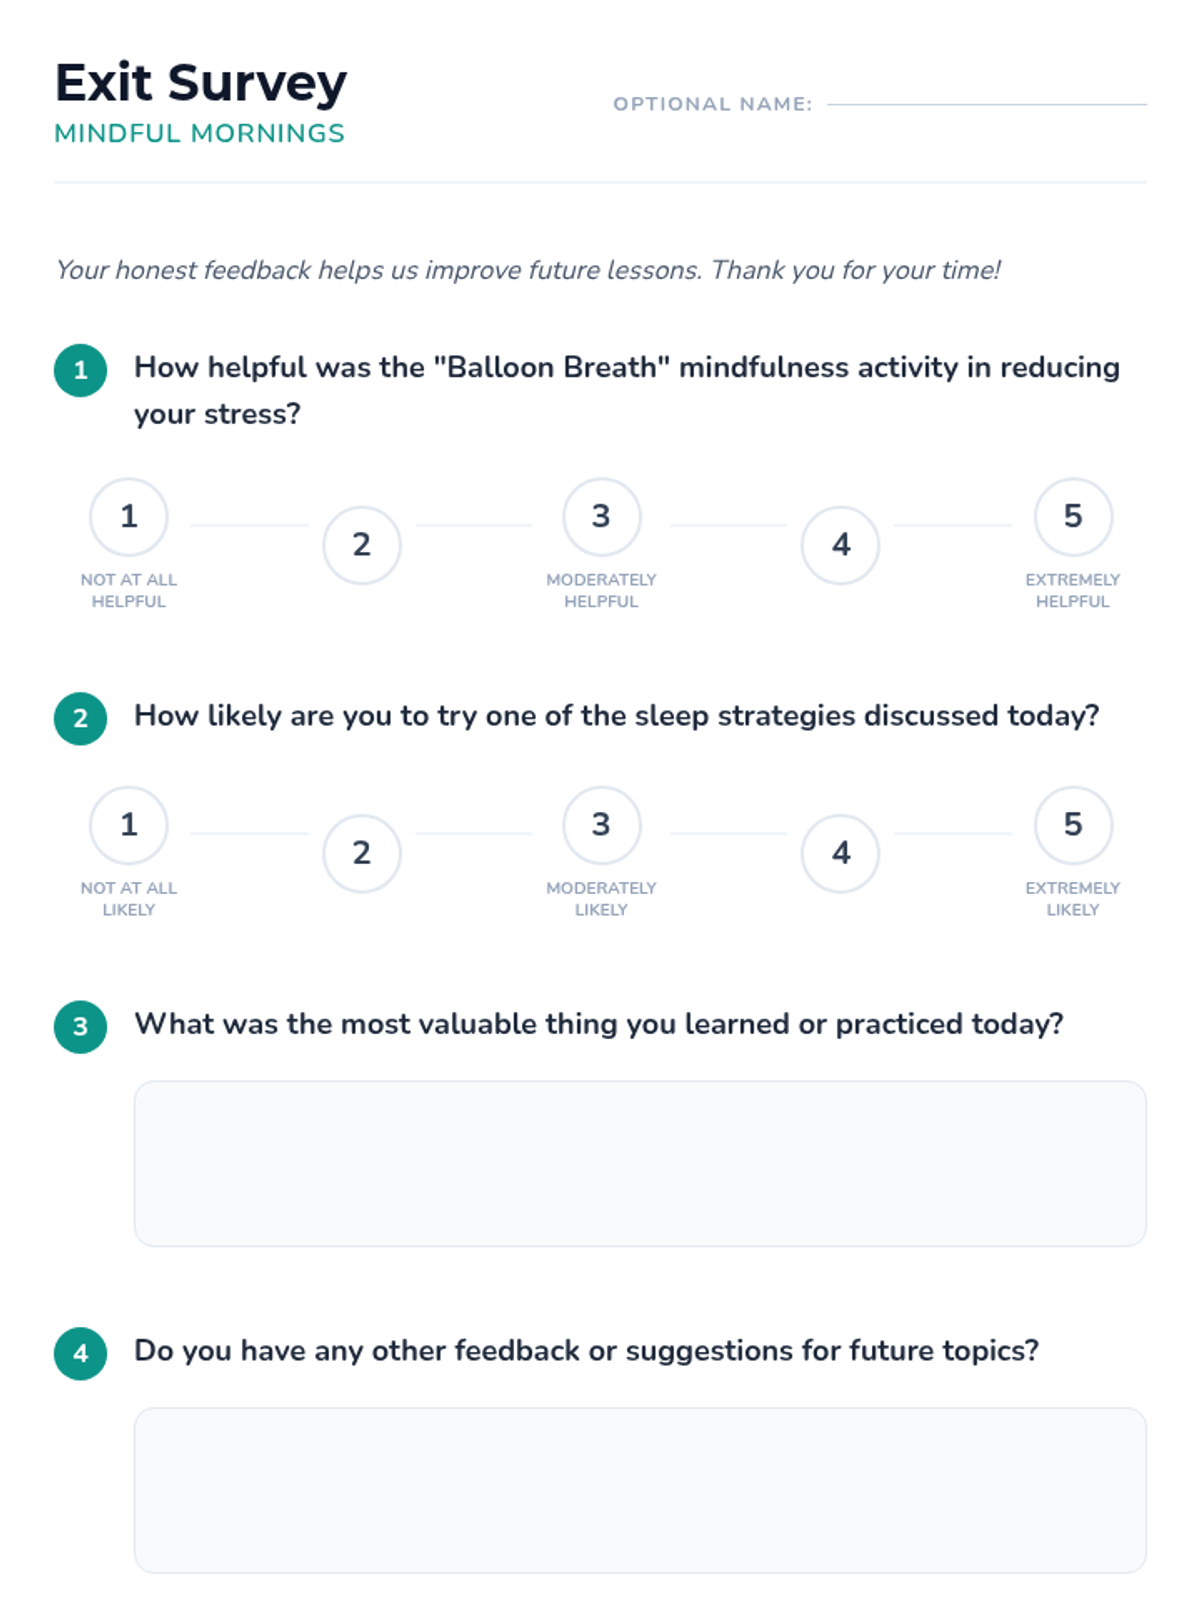The image size is (1200, 1600).
Task: Focus the most valuable thing learned text box
Action: (640, 1163)
